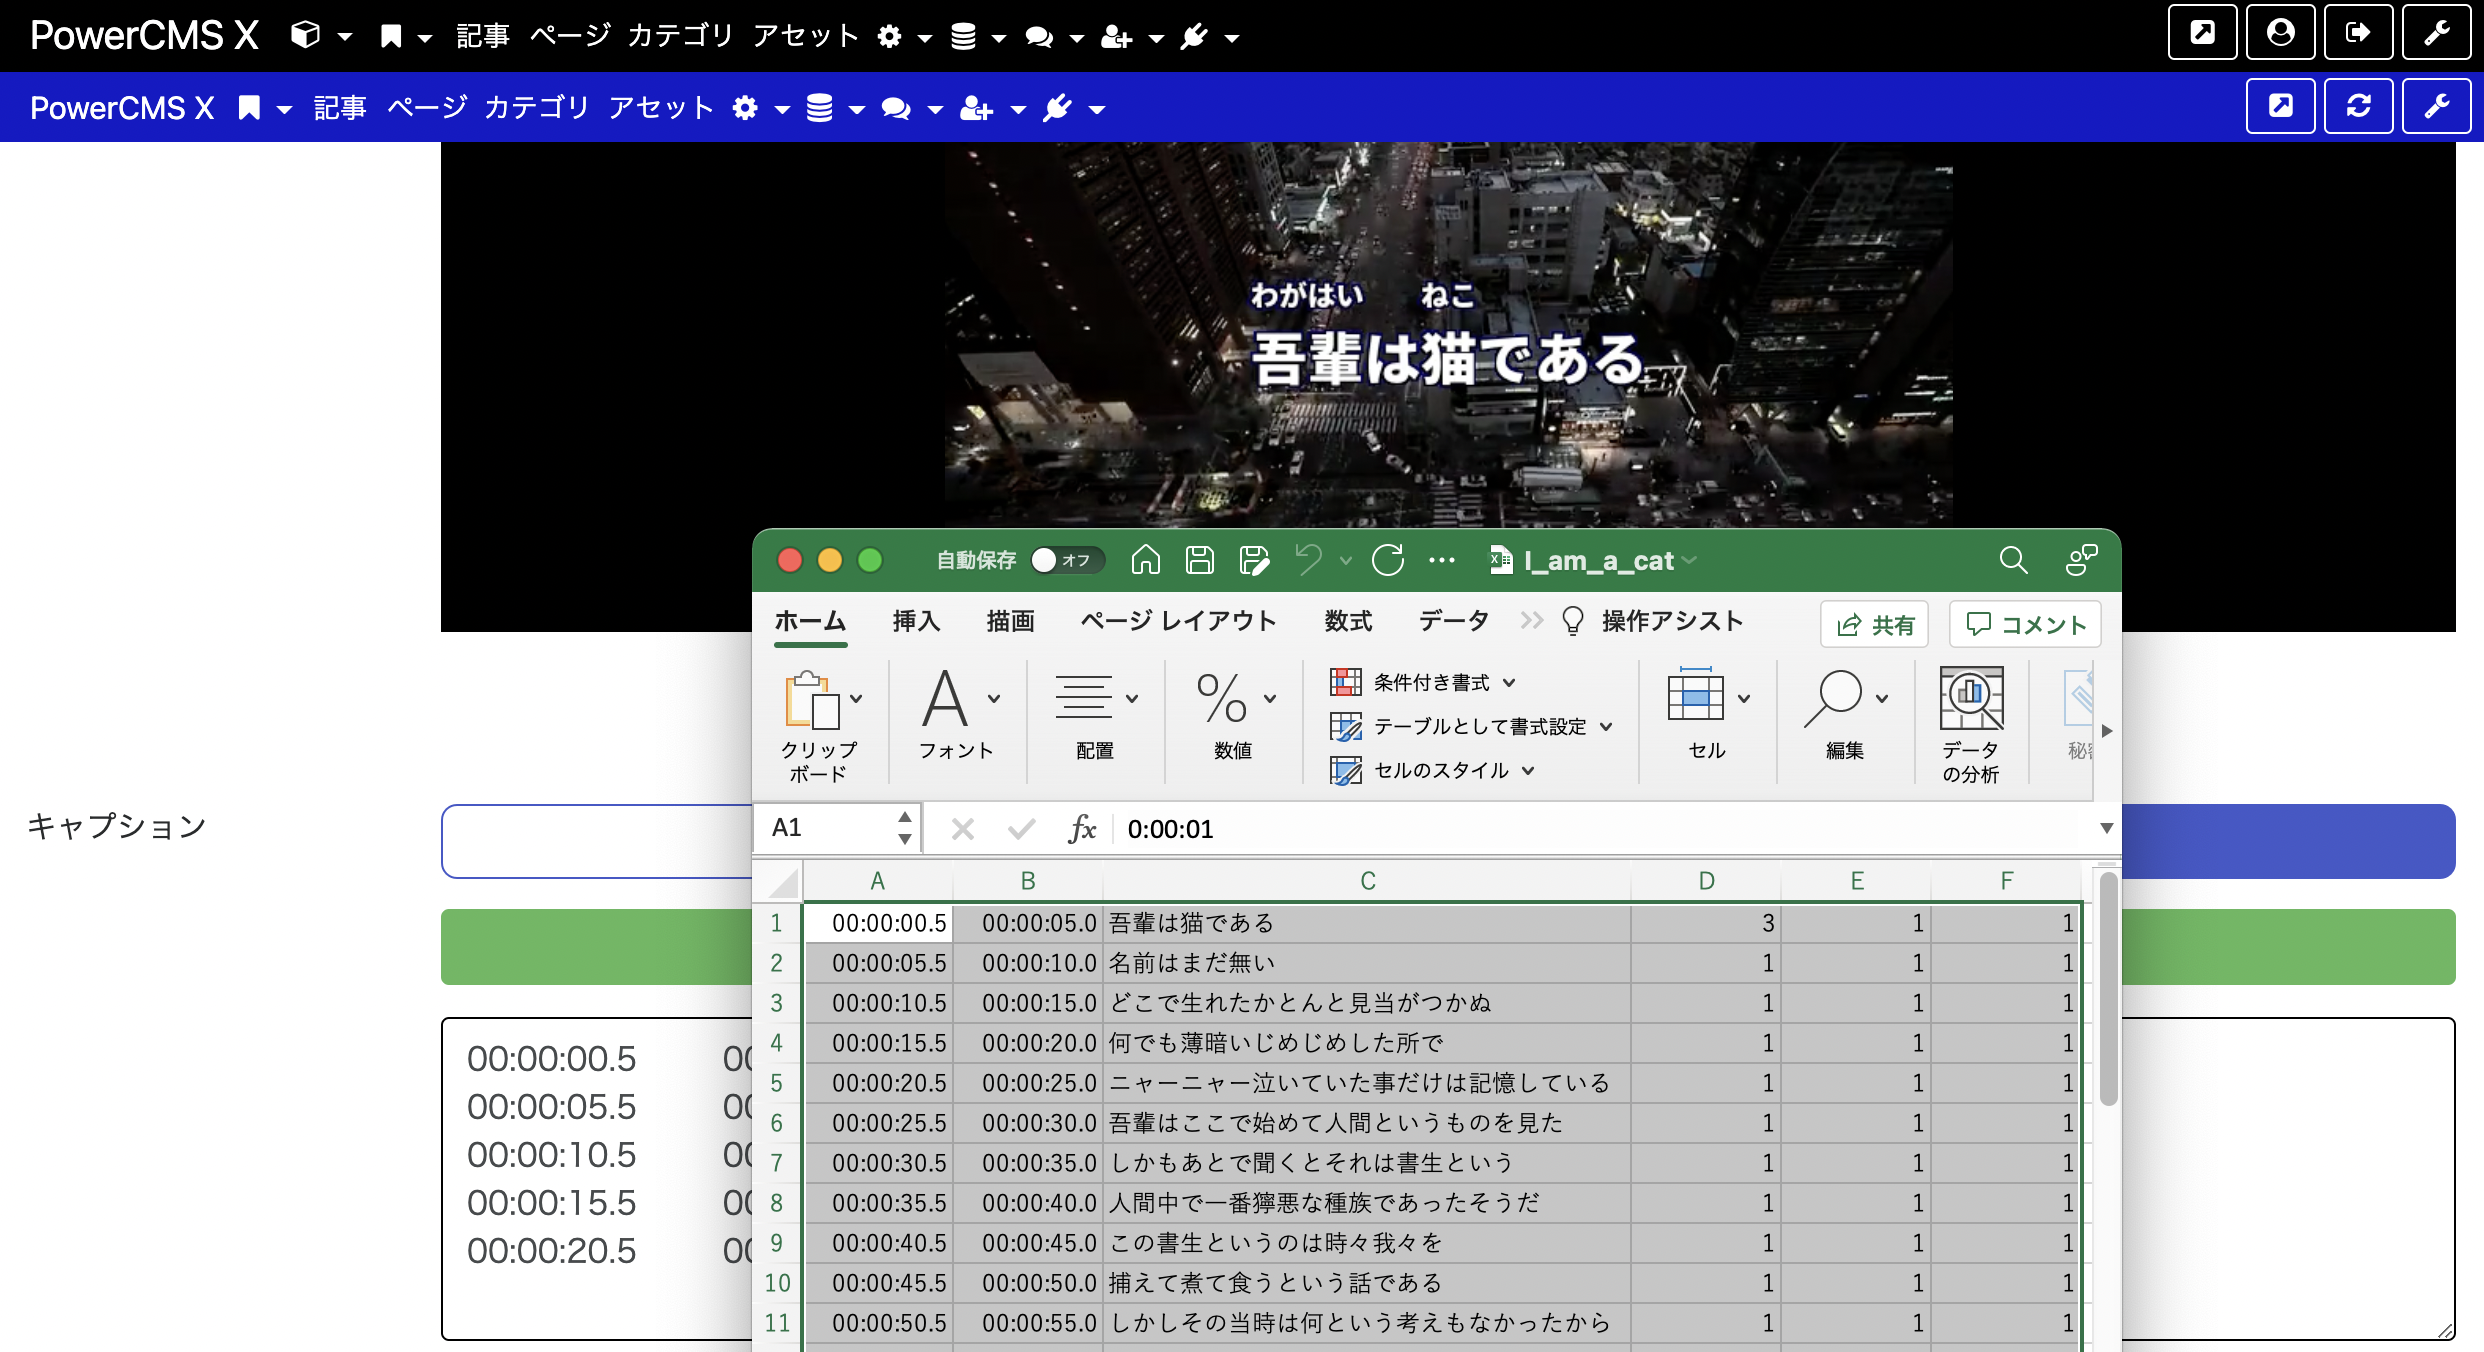Click the external-link icon in the blue toolbar
The width and height of the screenshot is (2484, 1352).
click(2280, 106)
